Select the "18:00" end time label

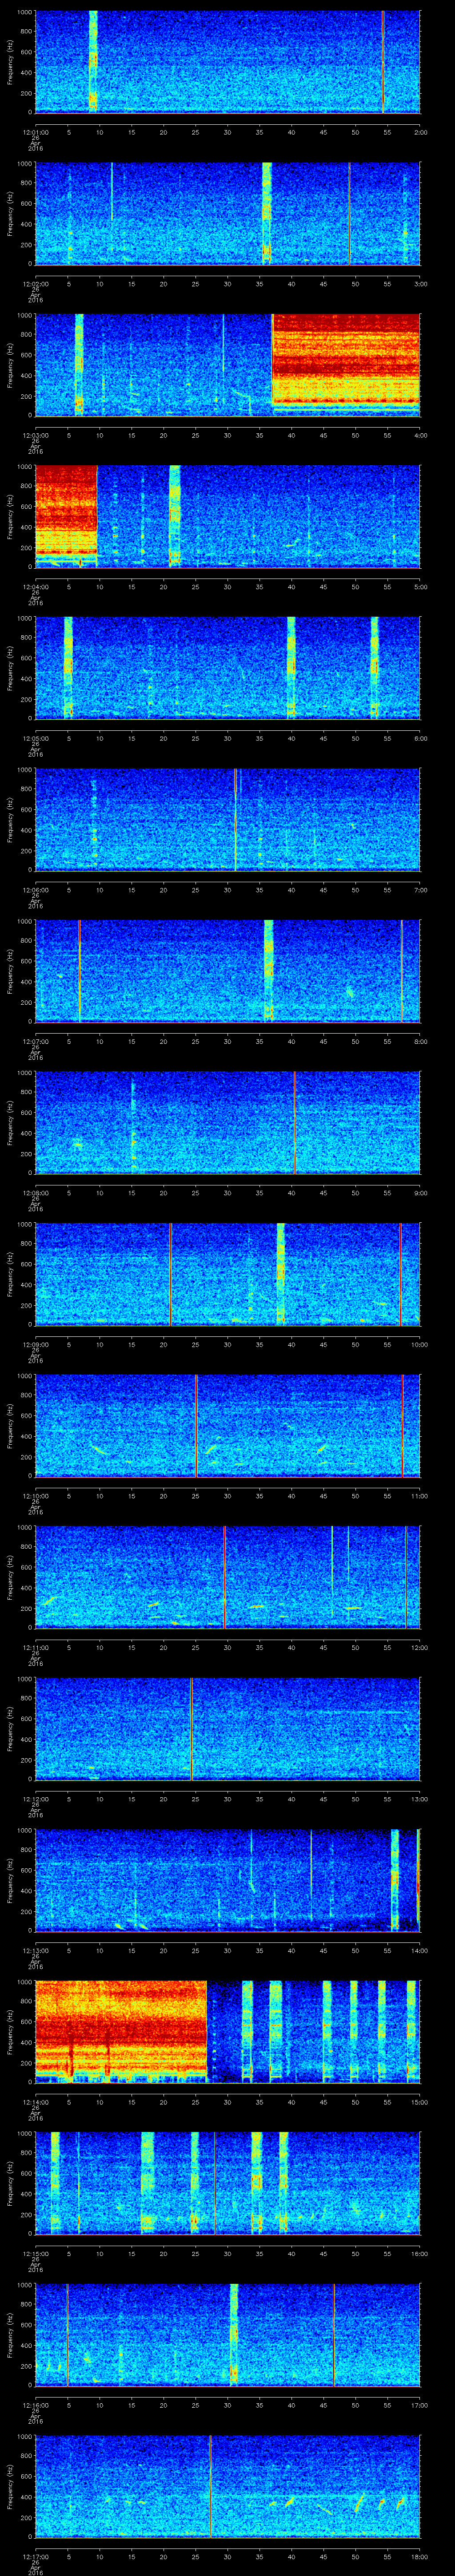tap(419, 2556)
